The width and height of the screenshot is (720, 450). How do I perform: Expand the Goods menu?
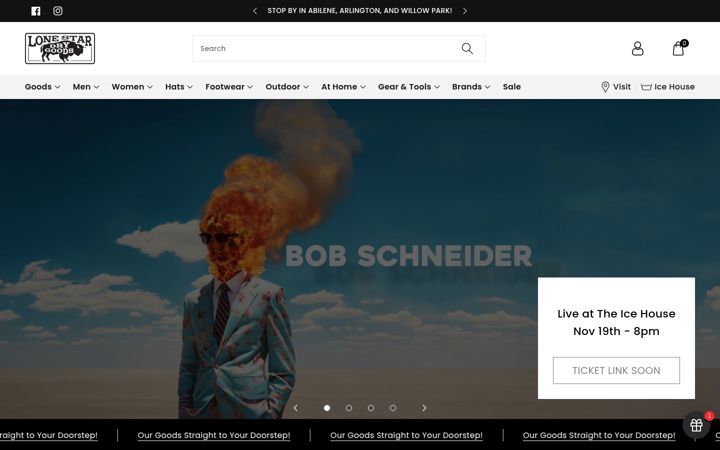(x=42, y=87)
